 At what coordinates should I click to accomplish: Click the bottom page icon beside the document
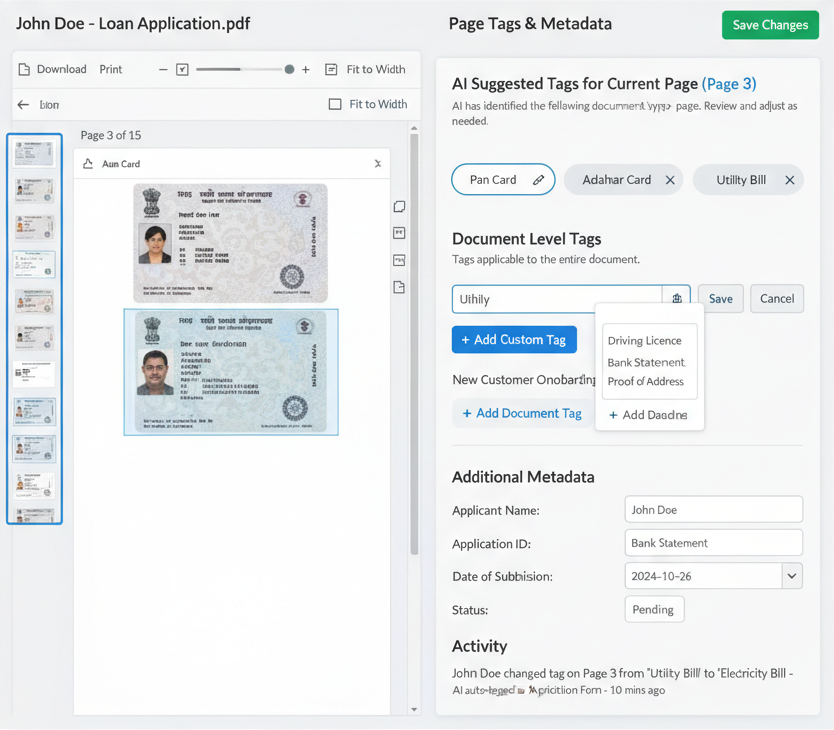pos(399,287)
